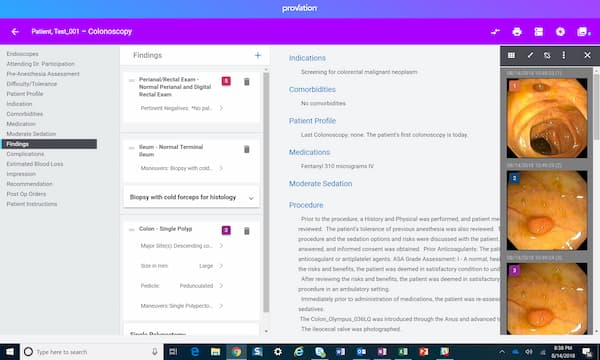Open Post Op Orders section

[x=26, y=194]
